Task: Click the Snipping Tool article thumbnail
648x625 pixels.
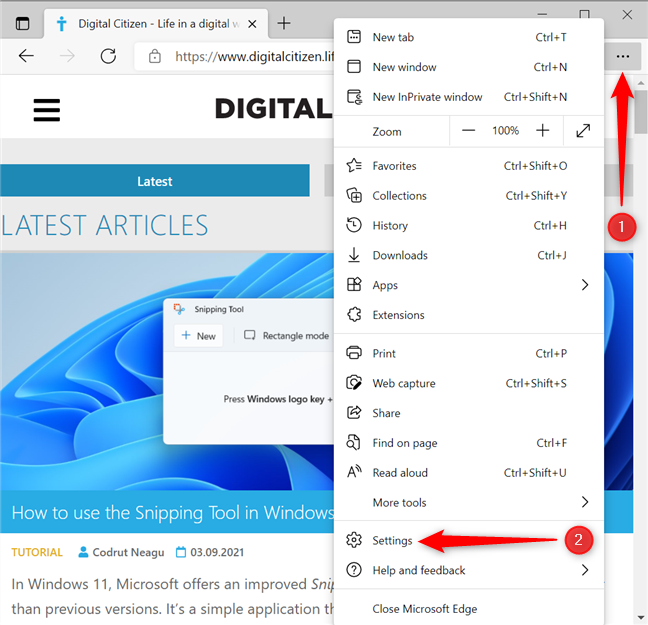Action: coord(167,371)
